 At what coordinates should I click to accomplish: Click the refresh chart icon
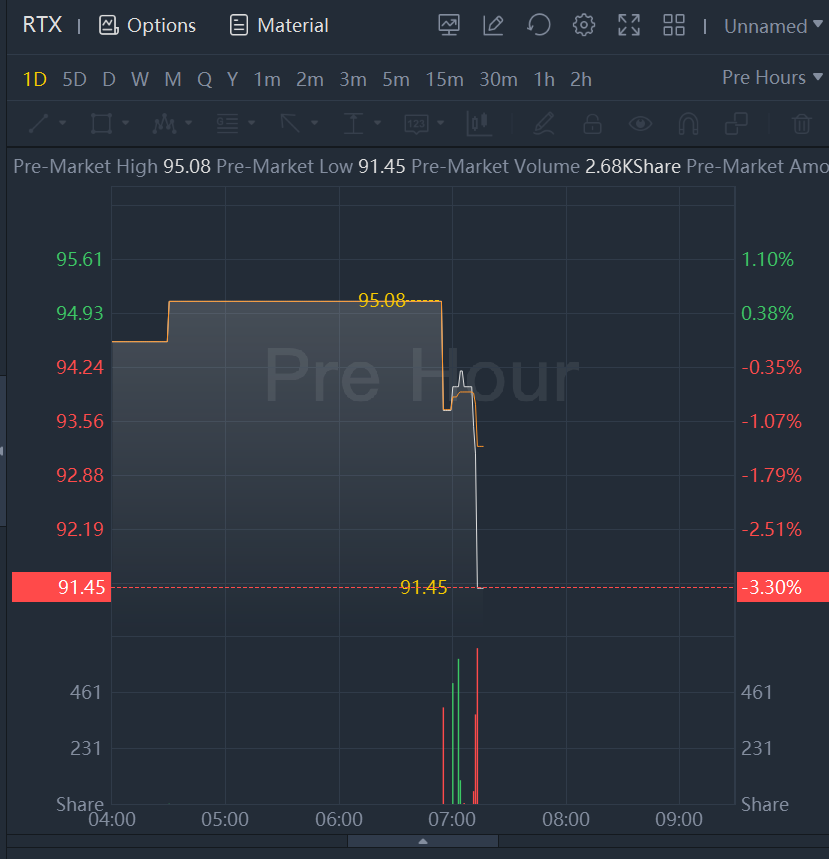click(539, 26)
